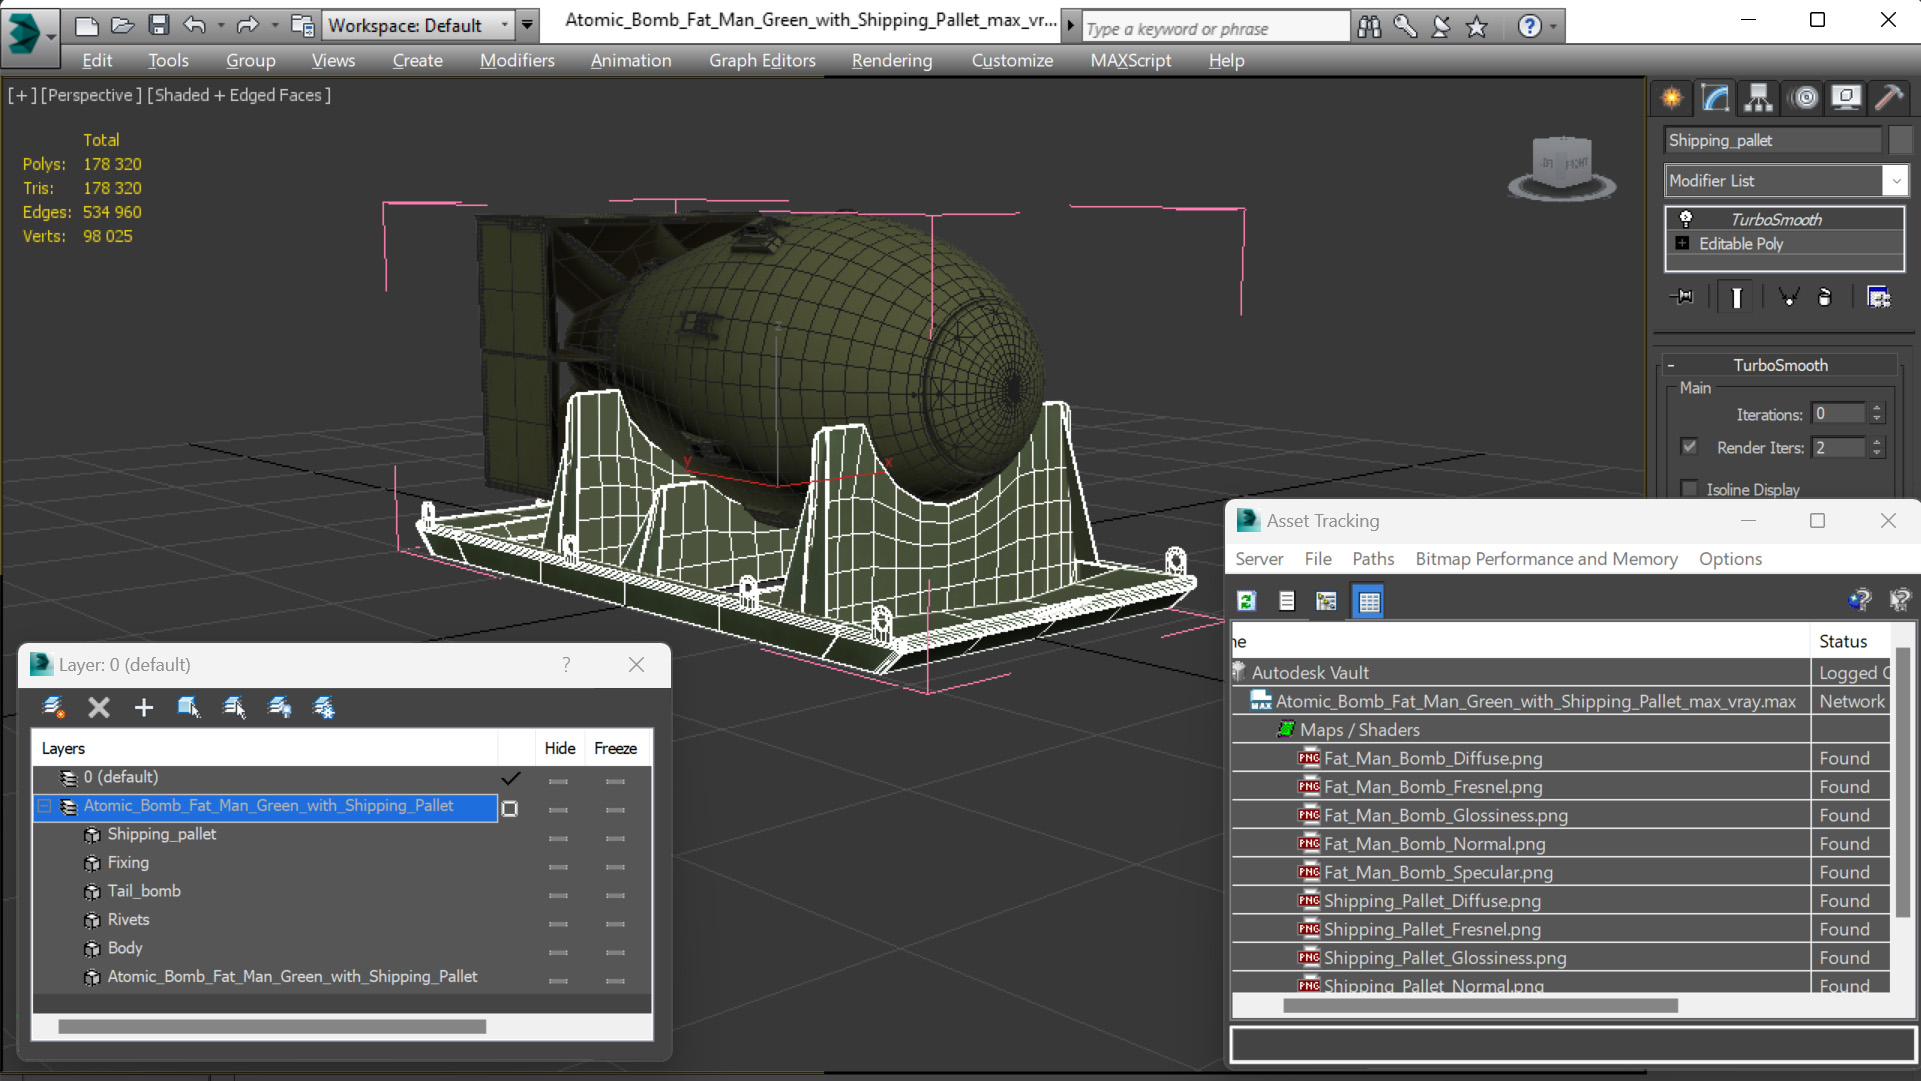Switch to the Hierarchy panel
Viewport: 1921px width, 1081px height.
[1758, 97]
